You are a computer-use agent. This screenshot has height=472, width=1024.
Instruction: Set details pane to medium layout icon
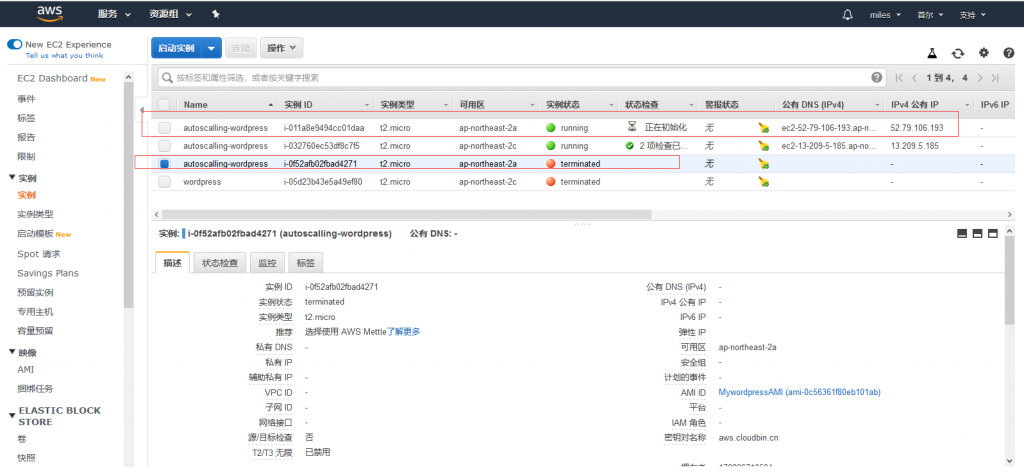pos(978,234)
